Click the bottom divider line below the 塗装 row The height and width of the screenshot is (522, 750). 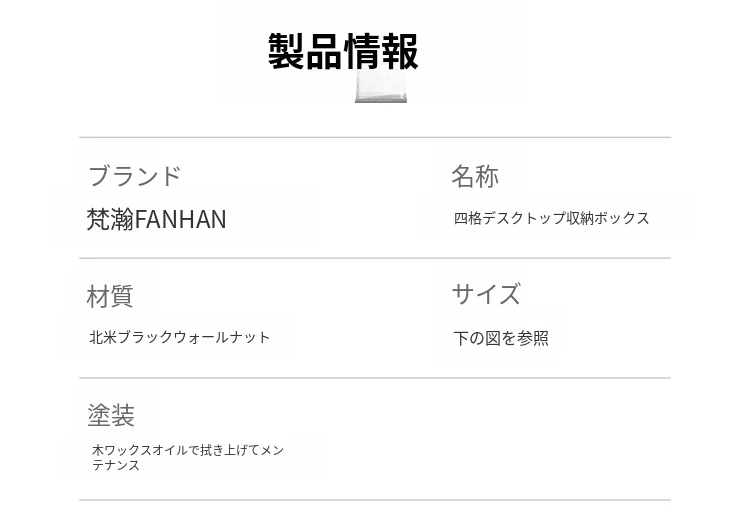(375, 500)
